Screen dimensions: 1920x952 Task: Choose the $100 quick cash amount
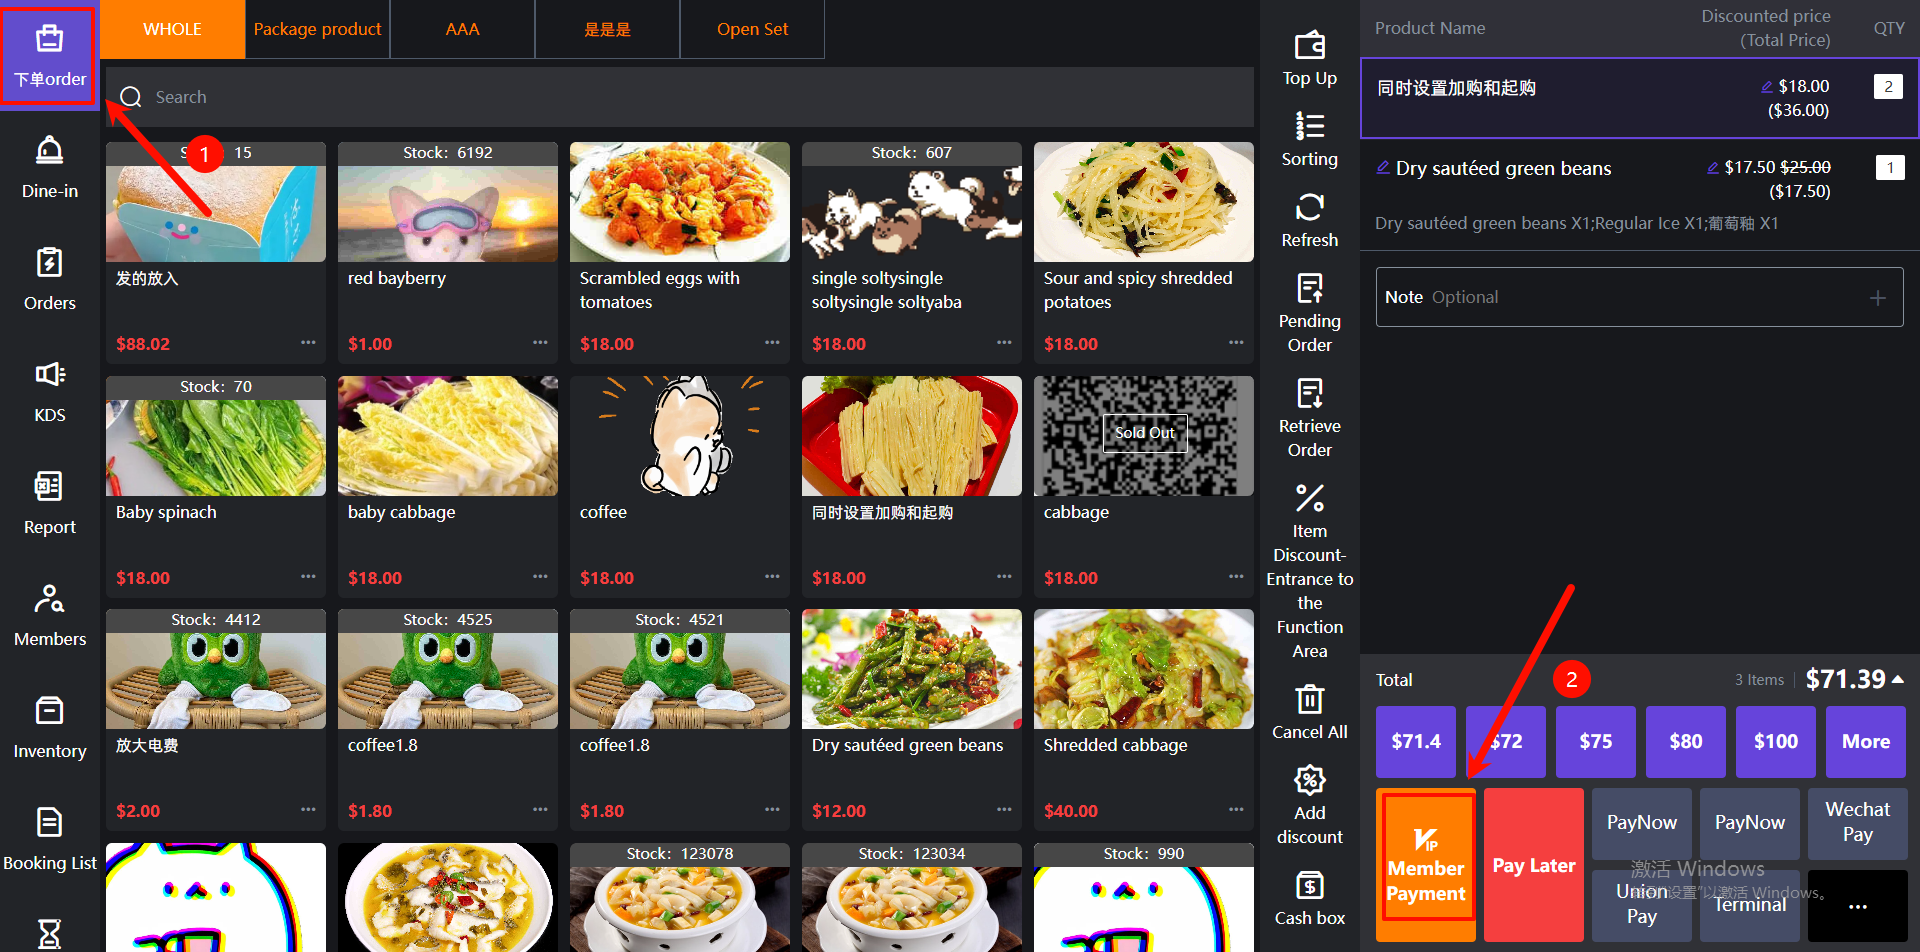(x=1775, y=741)
